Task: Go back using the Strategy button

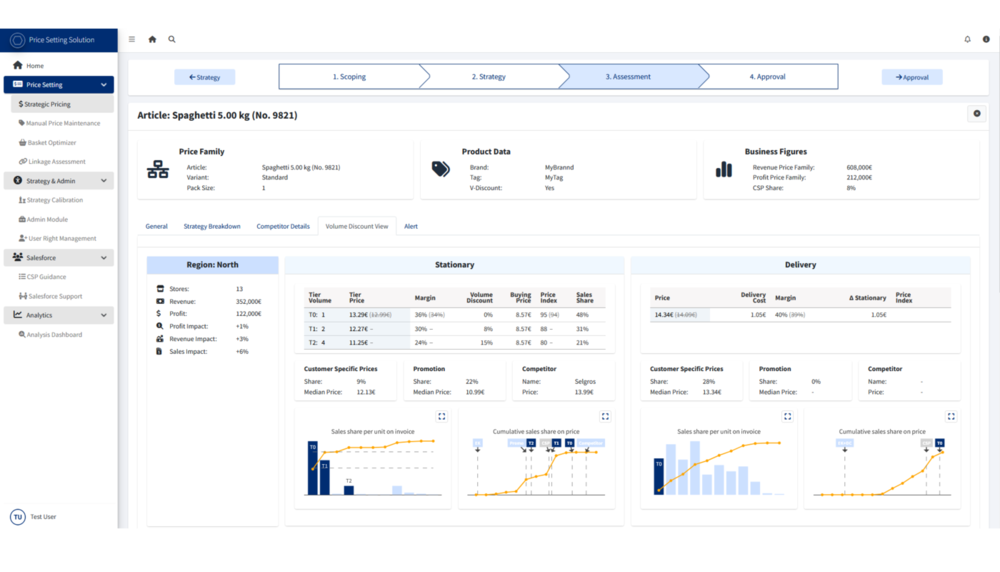Action: (x=205, y=77)
